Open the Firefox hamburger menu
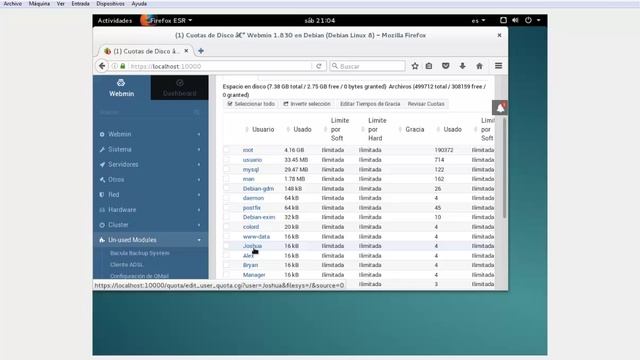 (x=498, y=66)
